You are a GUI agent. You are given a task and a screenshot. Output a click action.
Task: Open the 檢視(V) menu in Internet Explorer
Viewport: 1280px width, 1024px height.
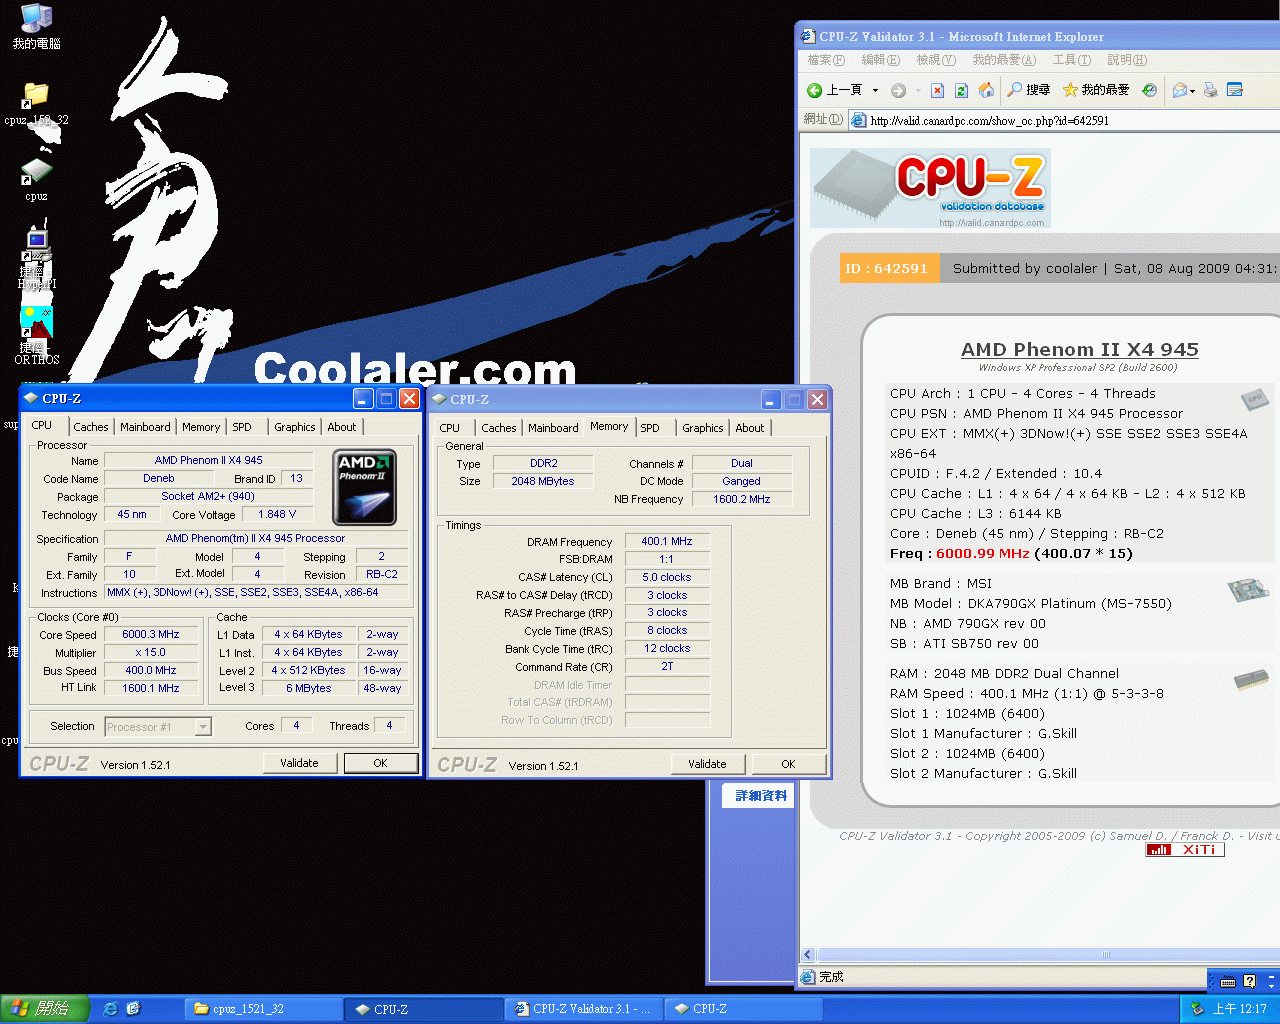click(936, 60)
